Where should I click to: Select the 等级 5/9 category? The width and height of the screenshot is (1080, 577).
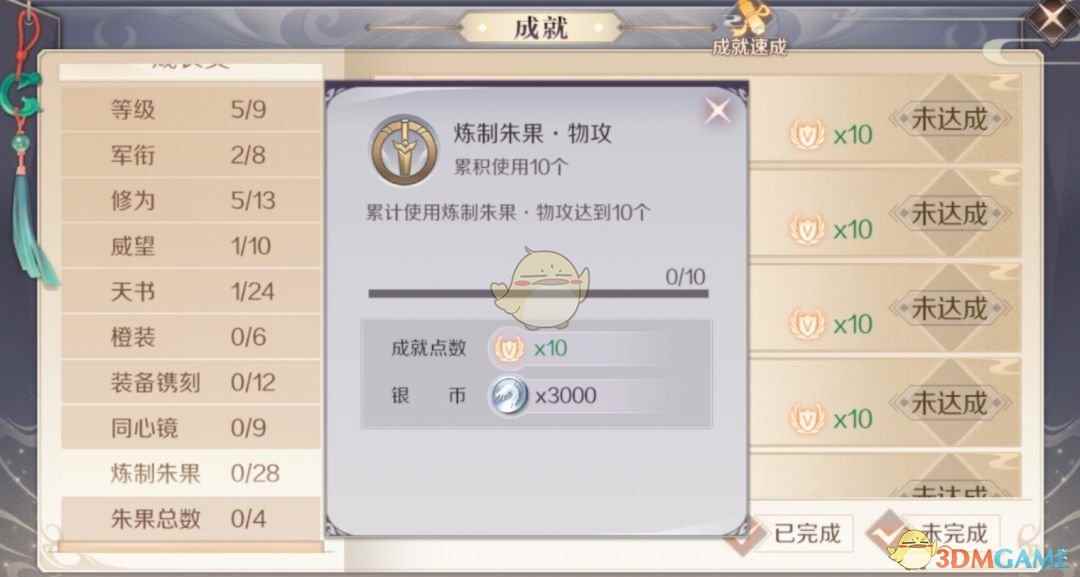click(x=191, y=109)
